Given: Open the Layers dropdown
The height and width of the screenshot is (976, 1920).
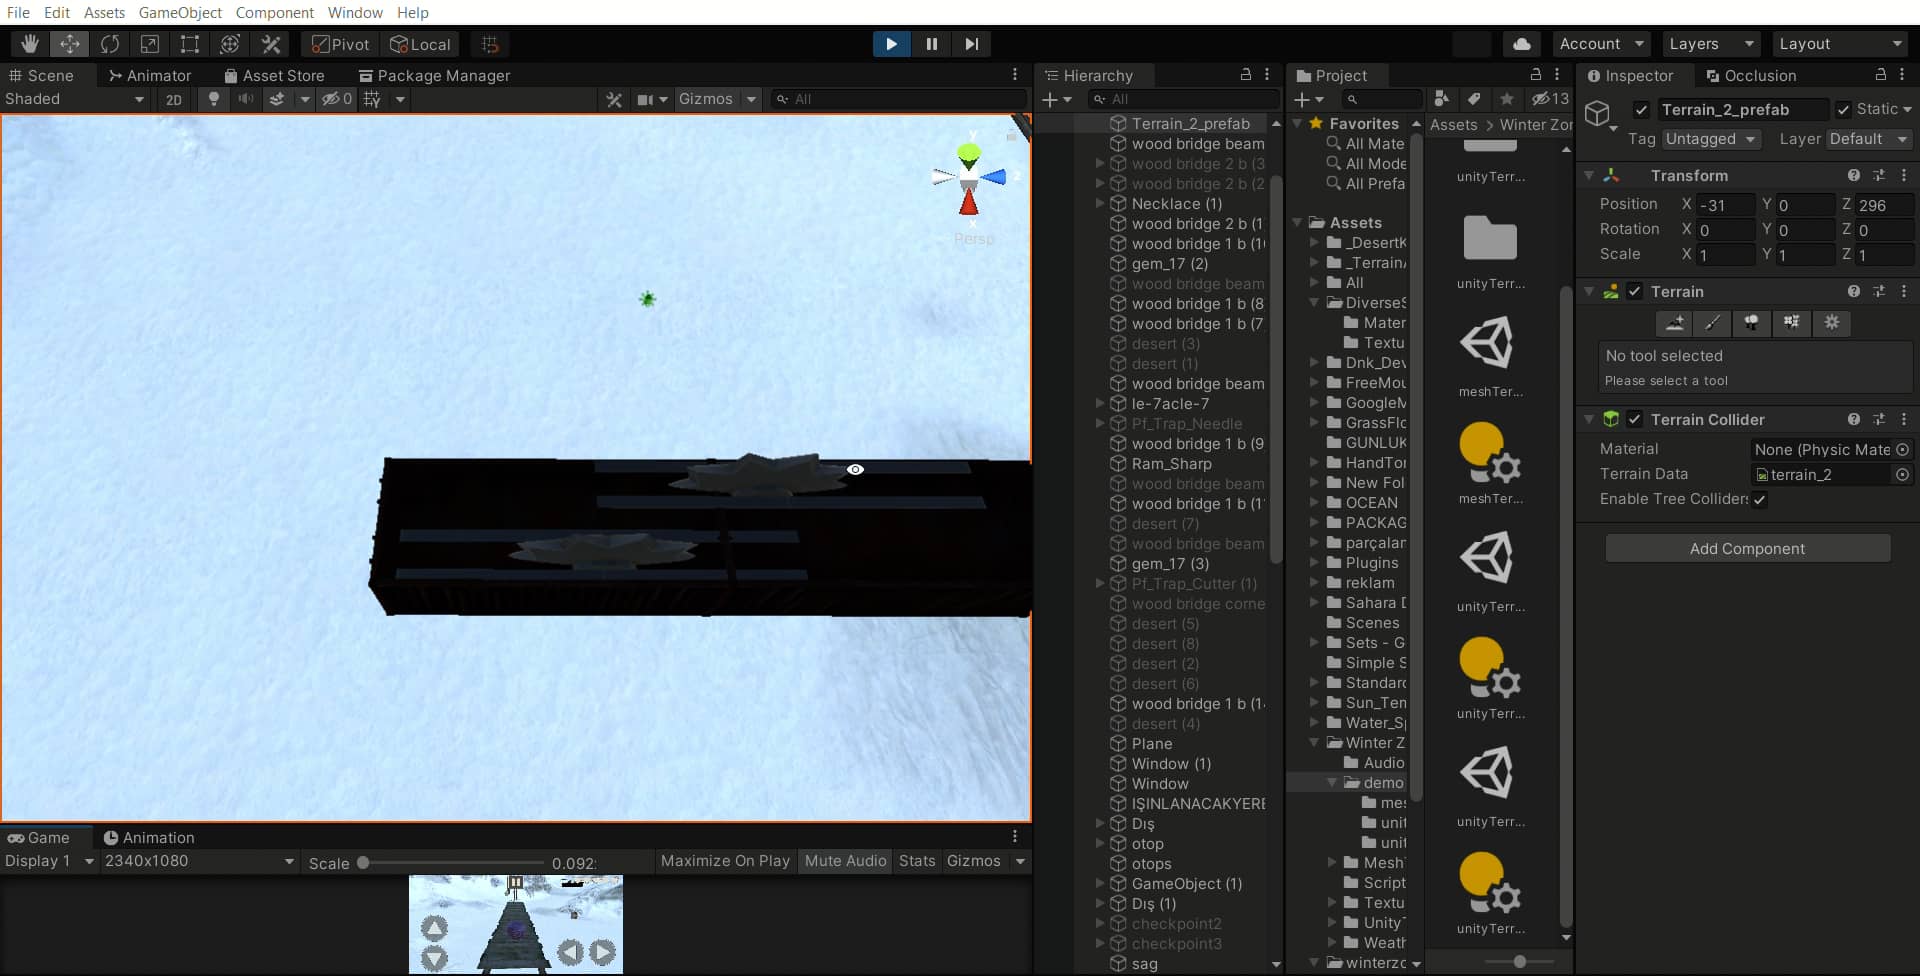Looking at the screenshot, I should click(x=1710, y=44).
